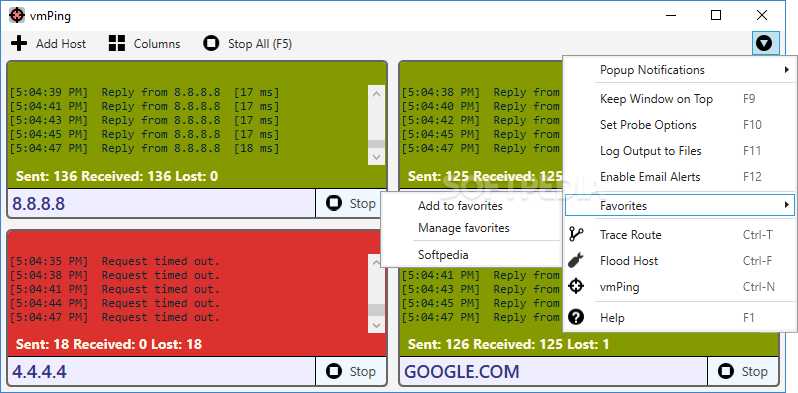Click scrollbar thumb in 4.4.4.4 log
This screenshot has height=393, width=798.
coord(376,310)
